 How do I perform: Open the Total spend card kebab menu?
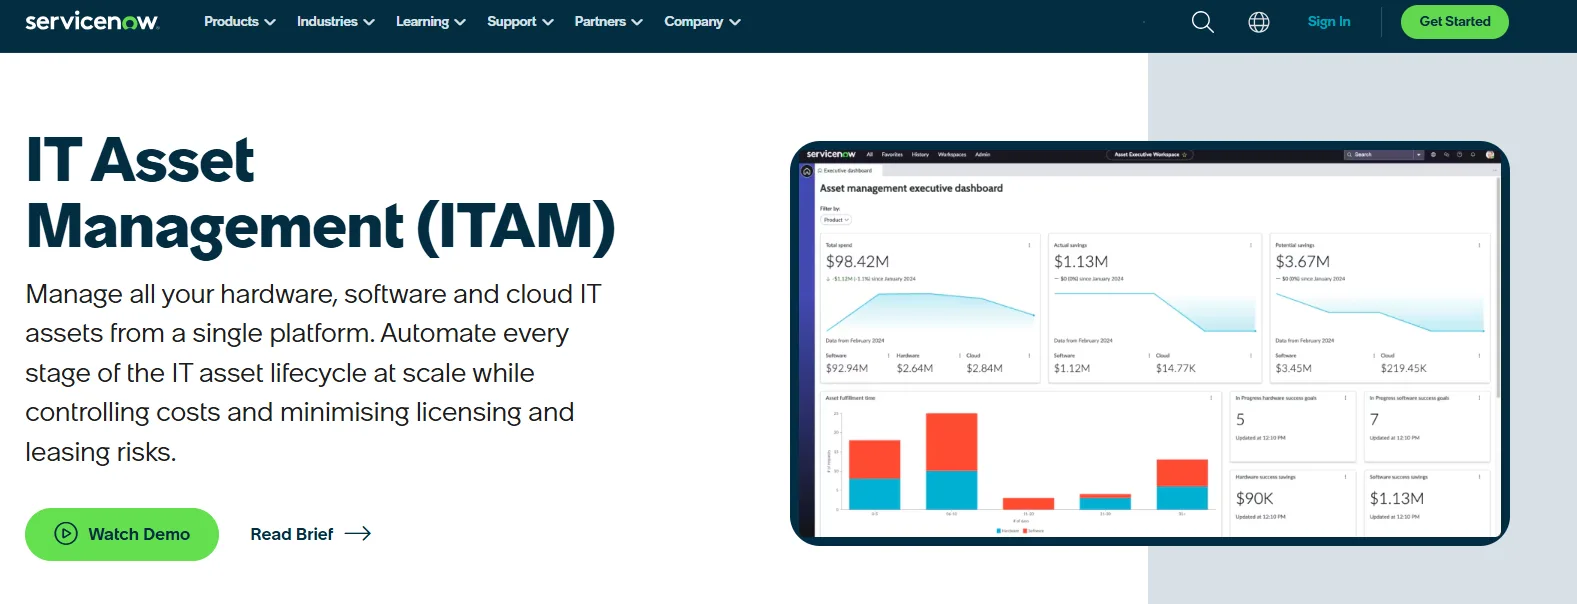(x=1029, y=245)
